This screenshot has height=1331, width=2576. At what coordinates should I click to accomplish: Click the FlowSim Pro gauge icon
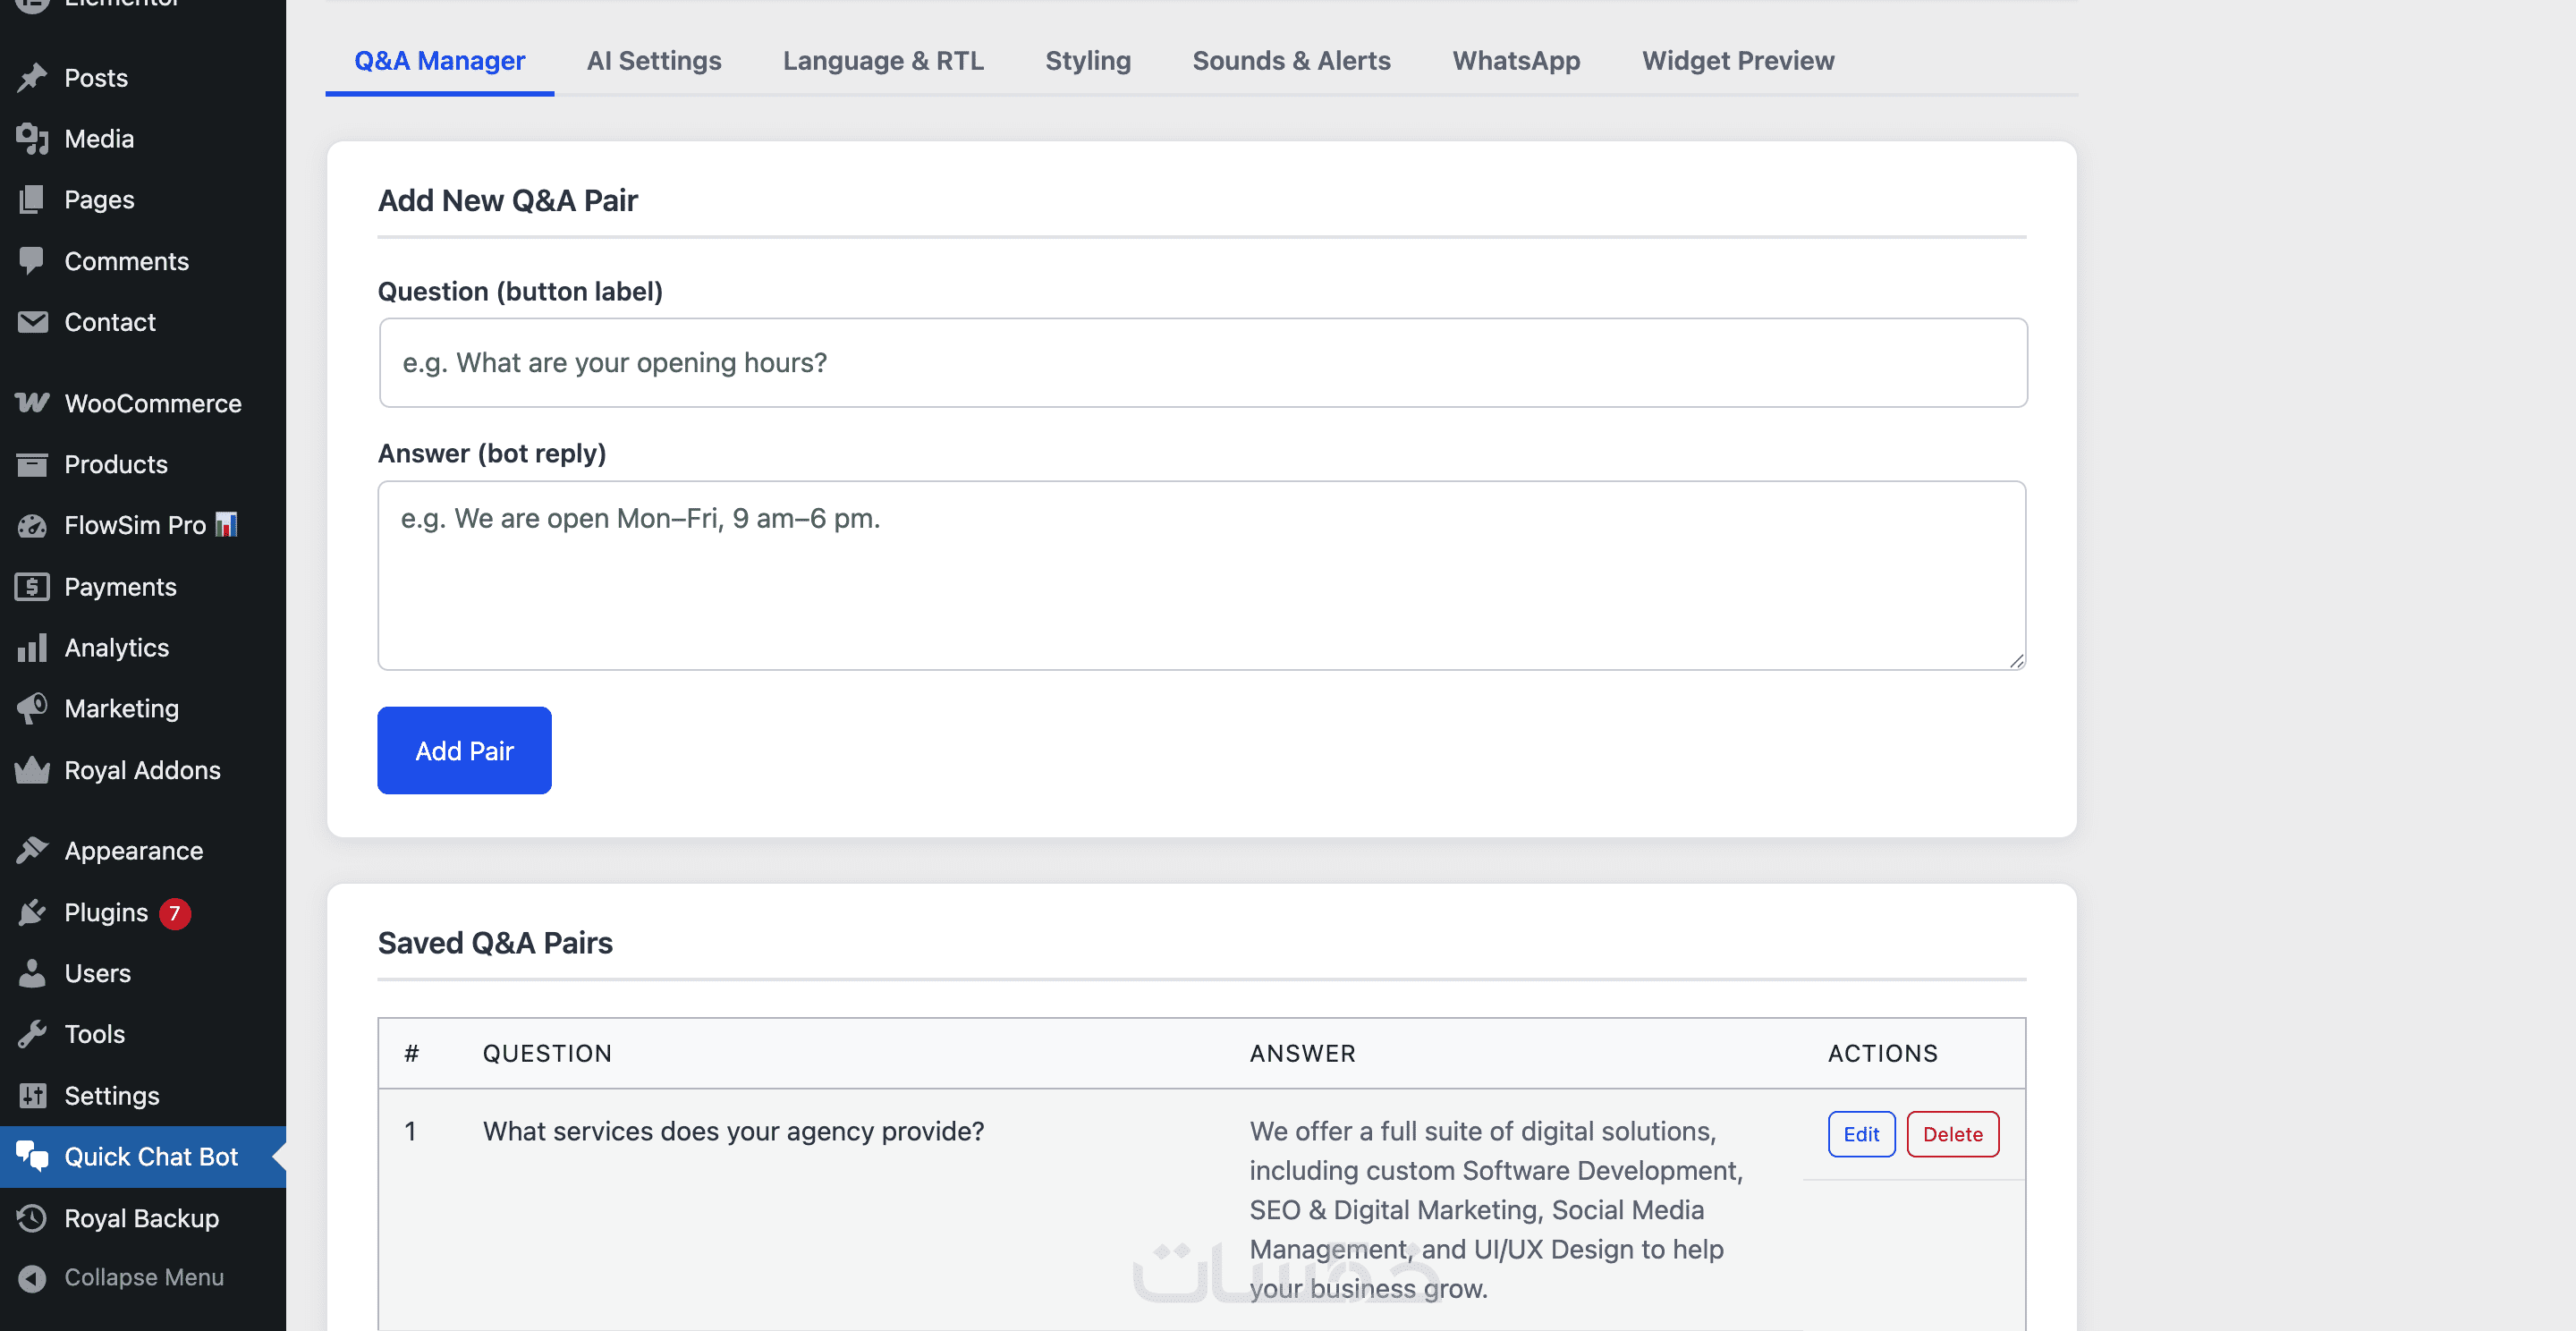(x=32, y=525)
